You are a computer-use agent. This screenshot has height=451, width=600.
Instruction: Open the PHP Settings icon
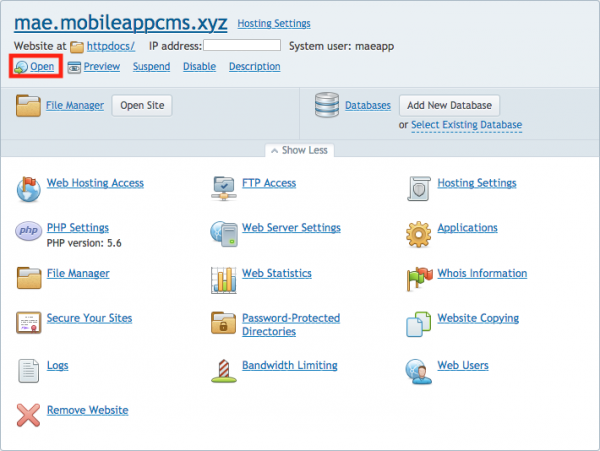29,232
